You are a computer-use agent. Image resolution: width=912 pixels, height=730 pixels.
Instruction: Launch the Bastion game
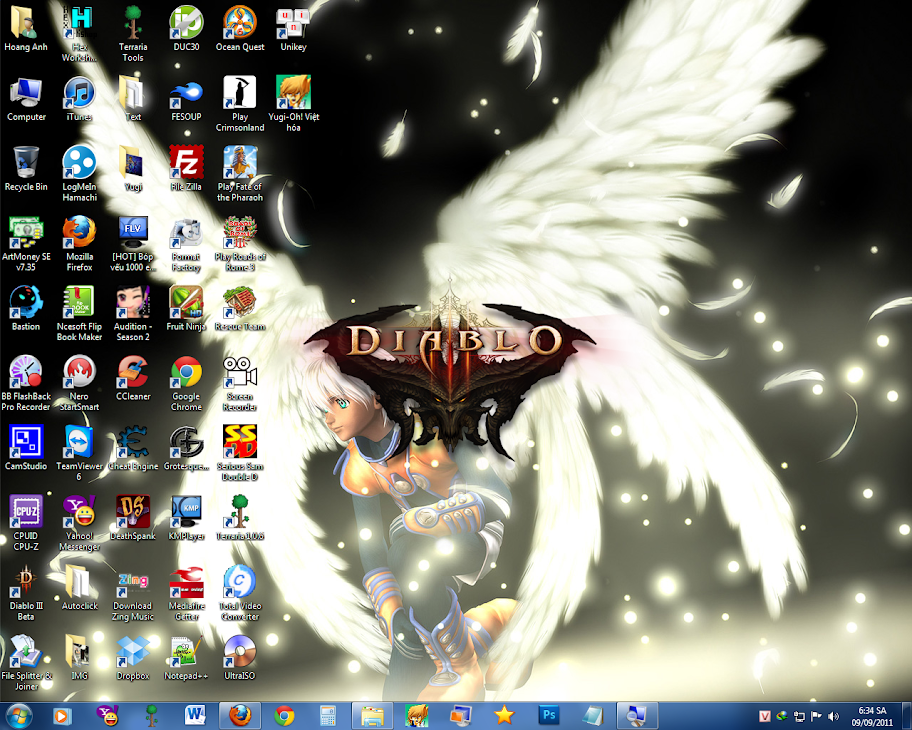pyautogui.click(x=26, y=308)
